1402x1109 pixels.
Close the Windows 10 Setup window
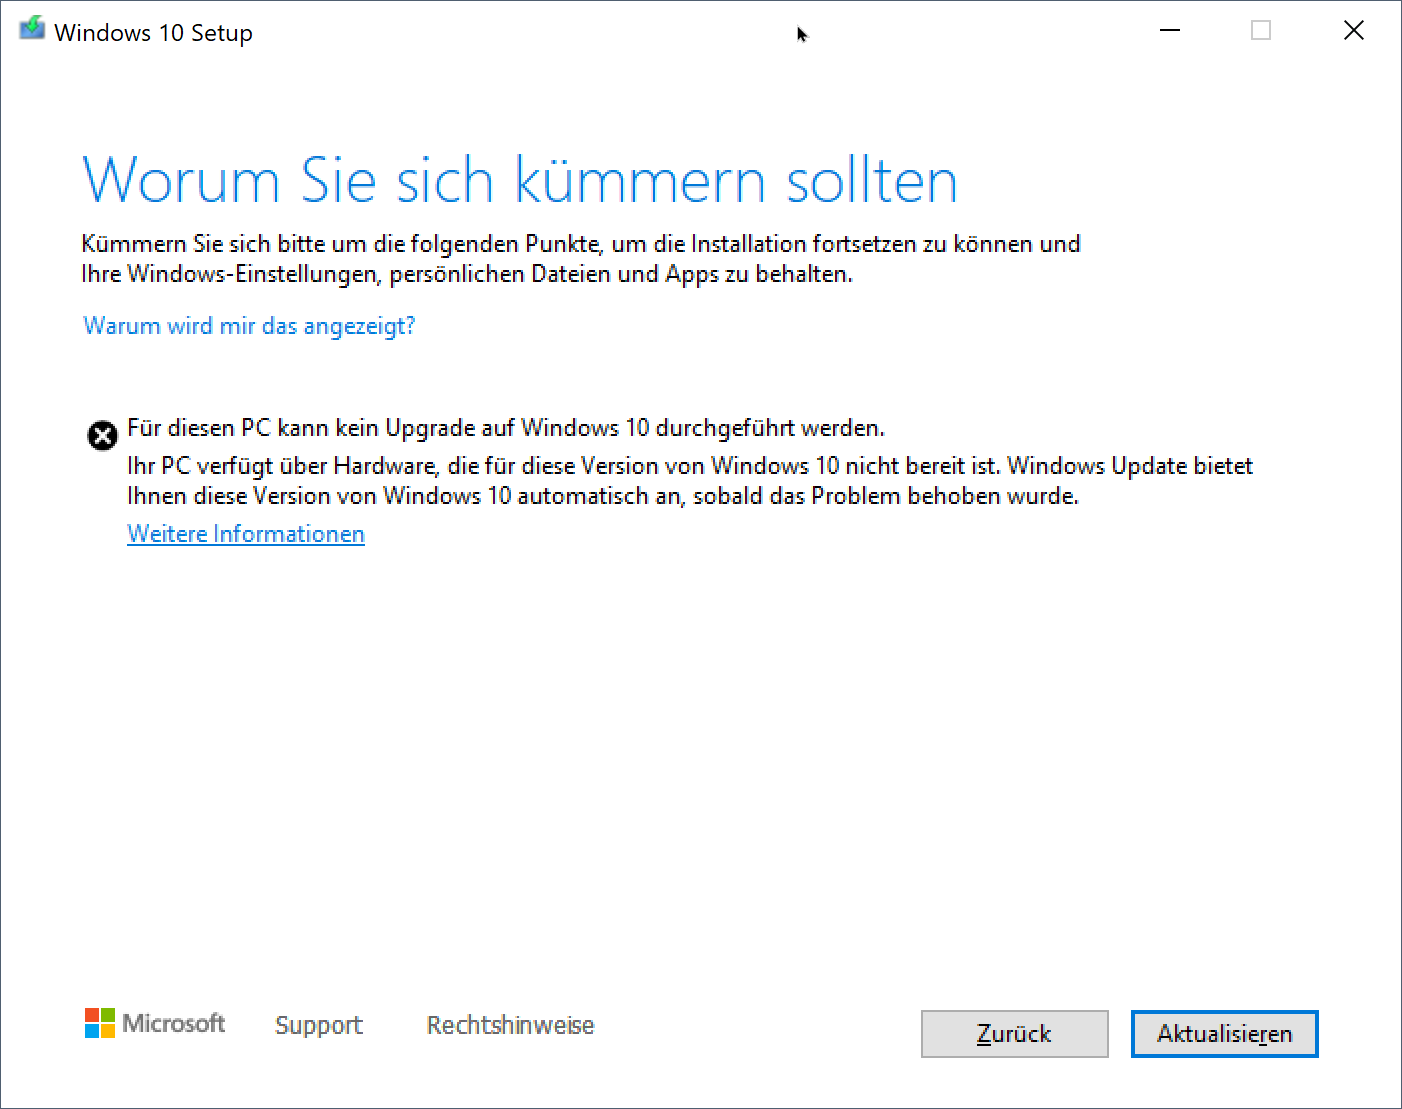click(x=1353, y=30)
